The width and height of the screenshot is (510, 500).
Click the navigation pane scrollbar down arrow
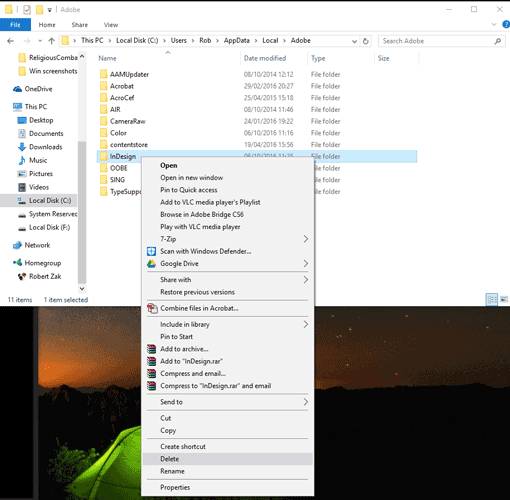click(82, 289)
